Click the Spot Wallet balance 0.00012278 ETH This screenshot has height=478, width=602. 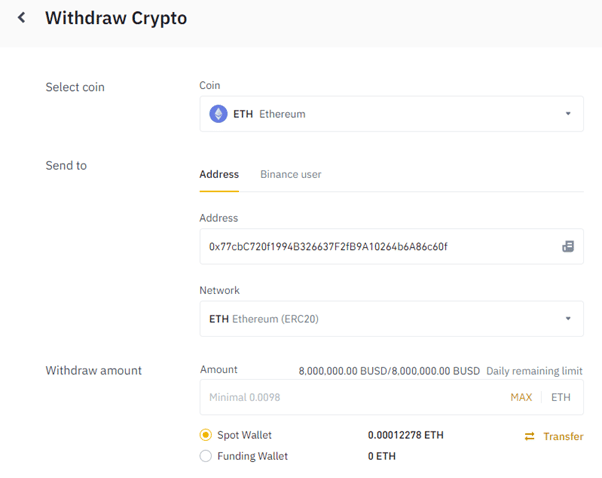[x=405, y=435]
